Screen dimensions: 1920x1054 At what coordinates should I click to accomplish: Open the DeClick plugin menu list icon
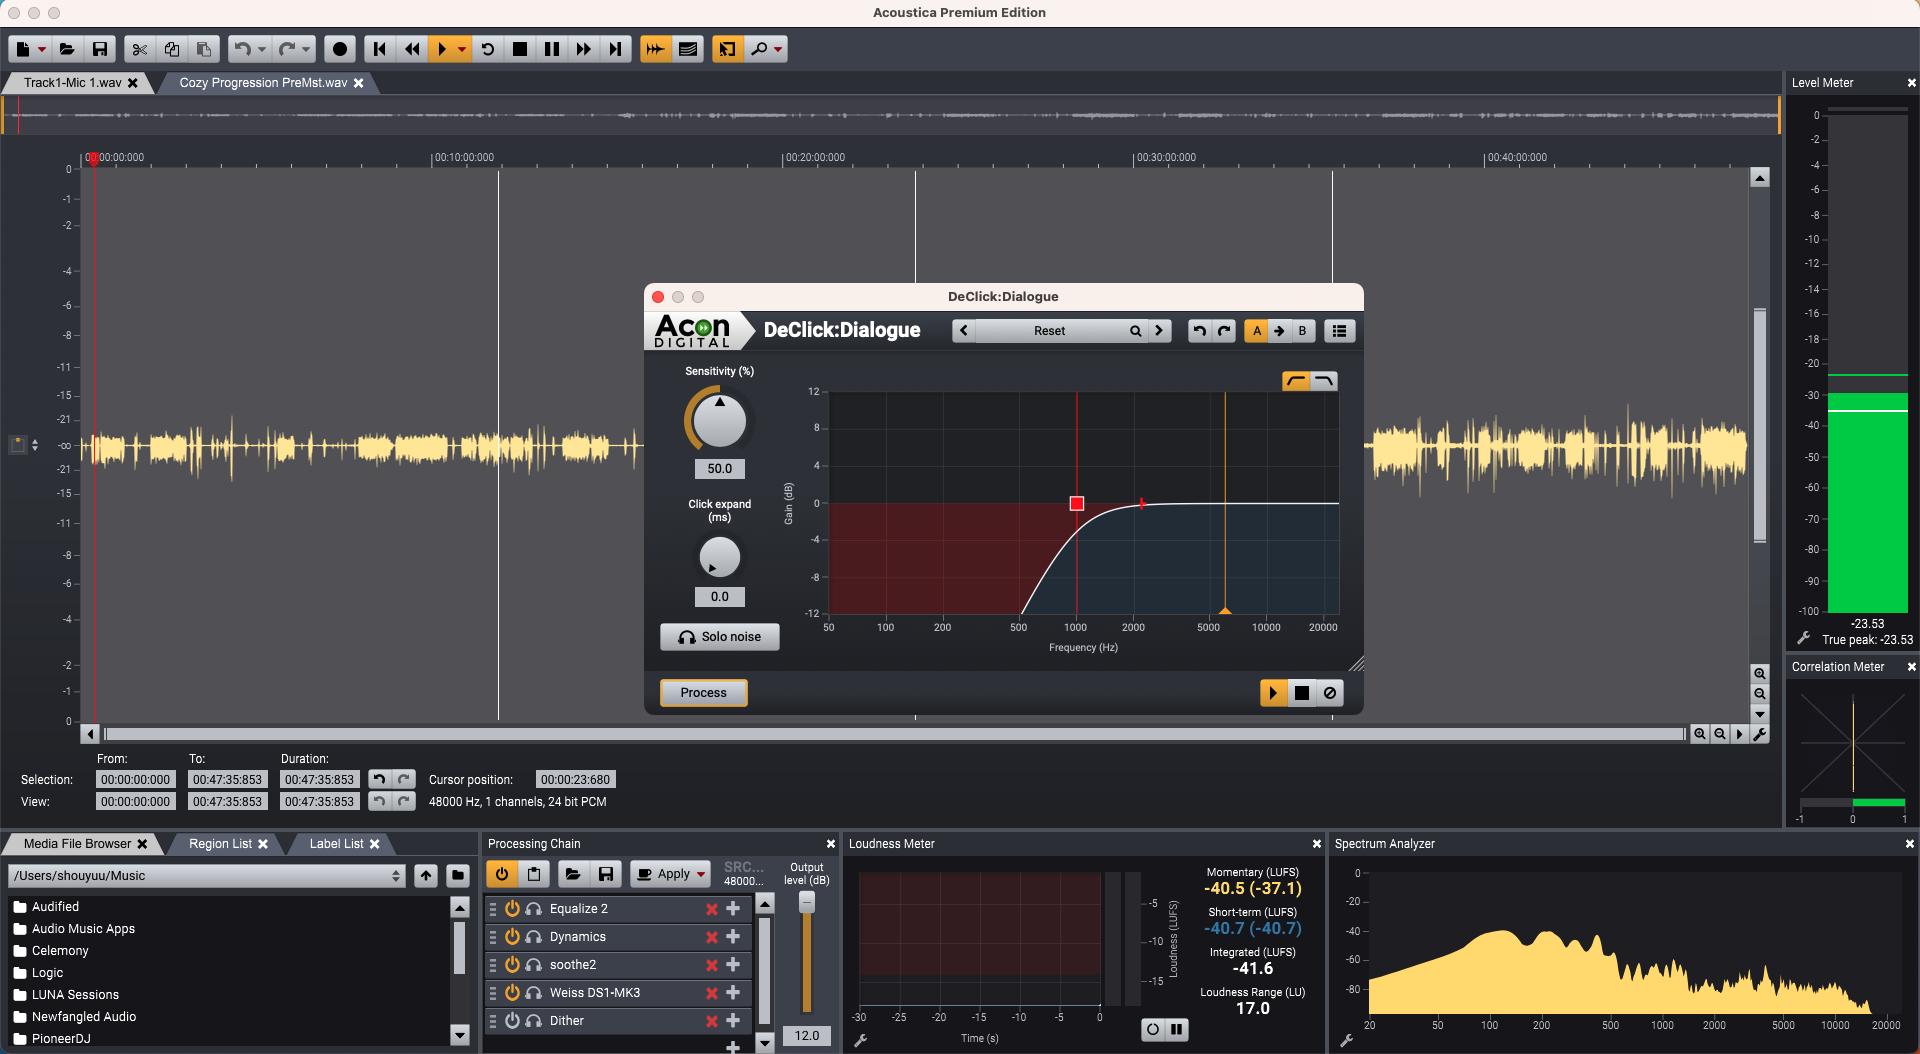tap(1340, 331)
